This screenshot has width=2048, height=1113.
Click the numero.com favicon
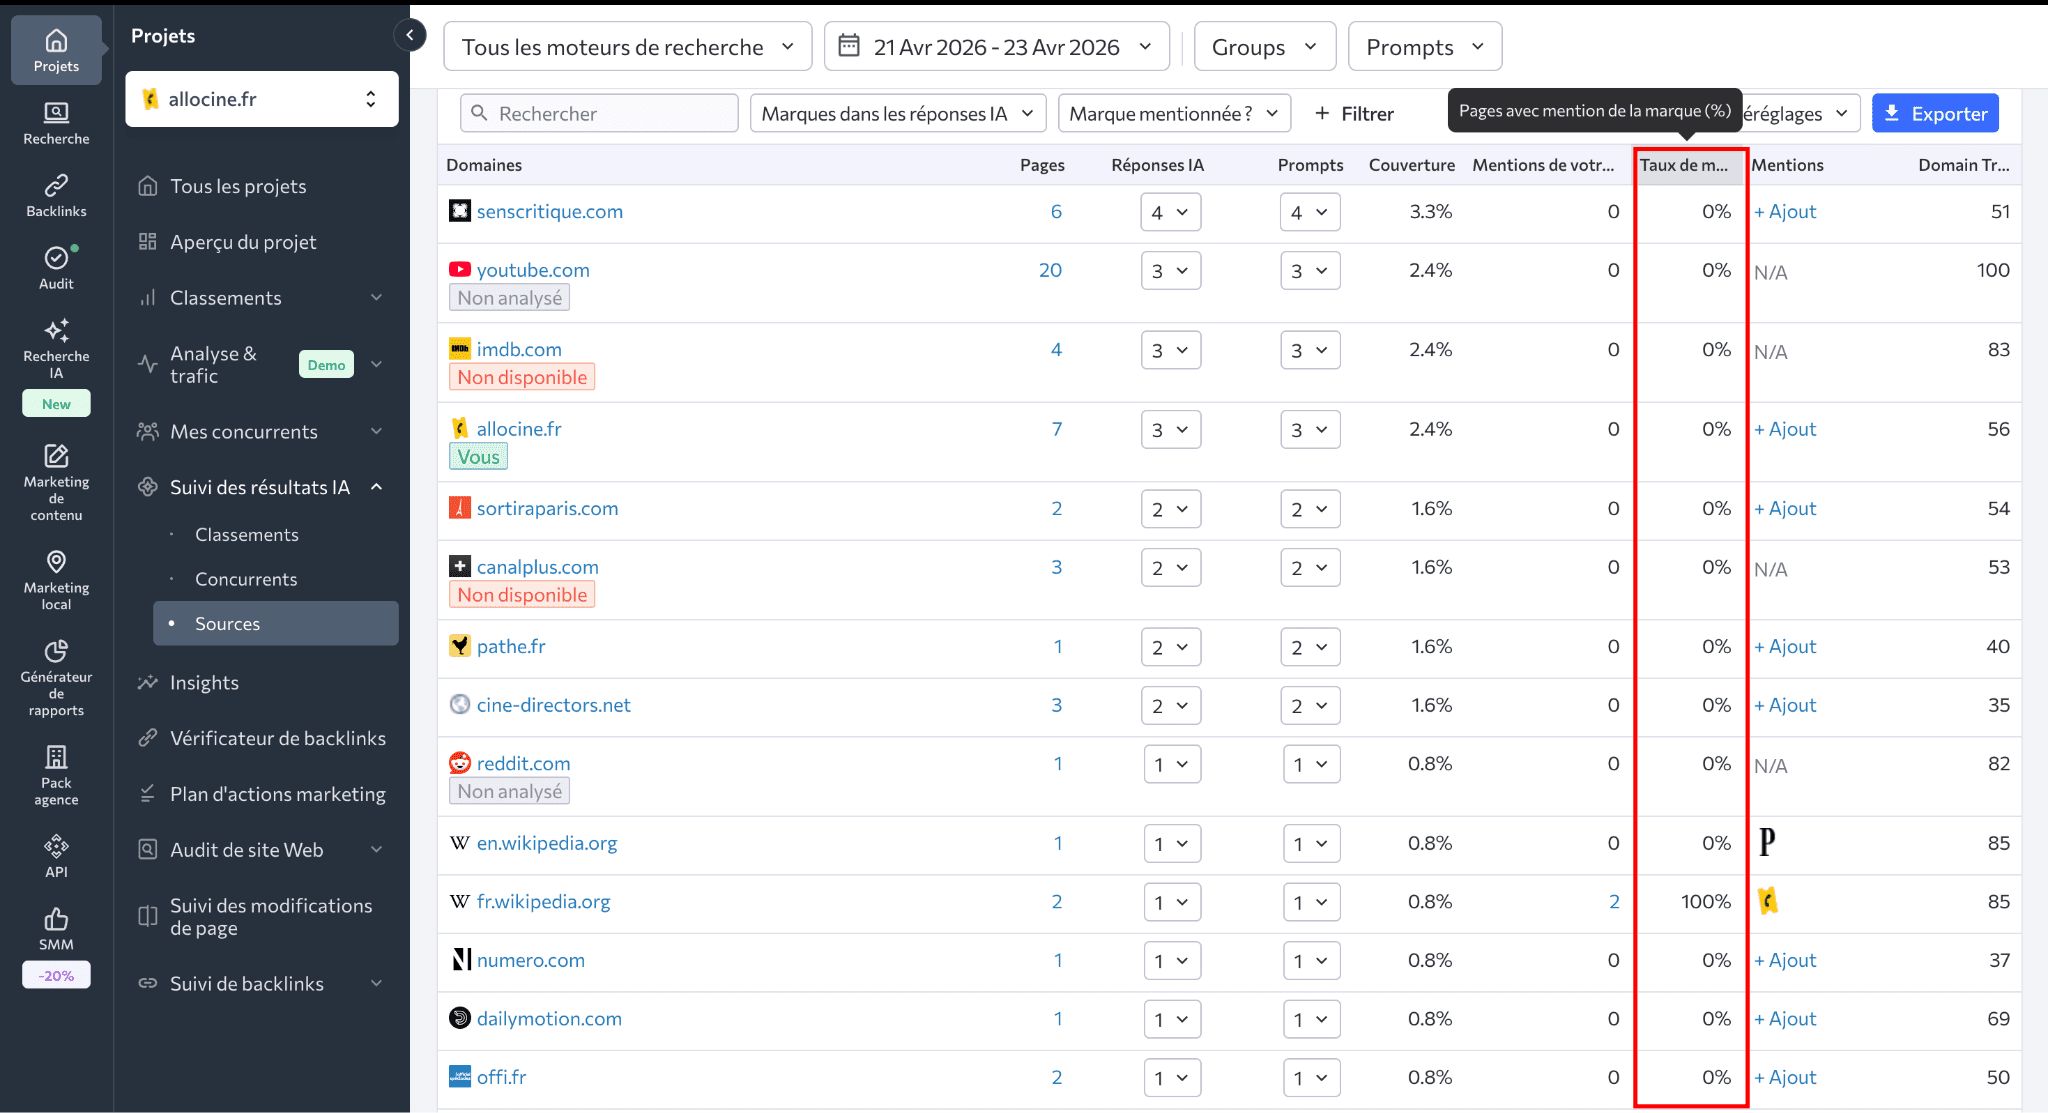(460, 960)
